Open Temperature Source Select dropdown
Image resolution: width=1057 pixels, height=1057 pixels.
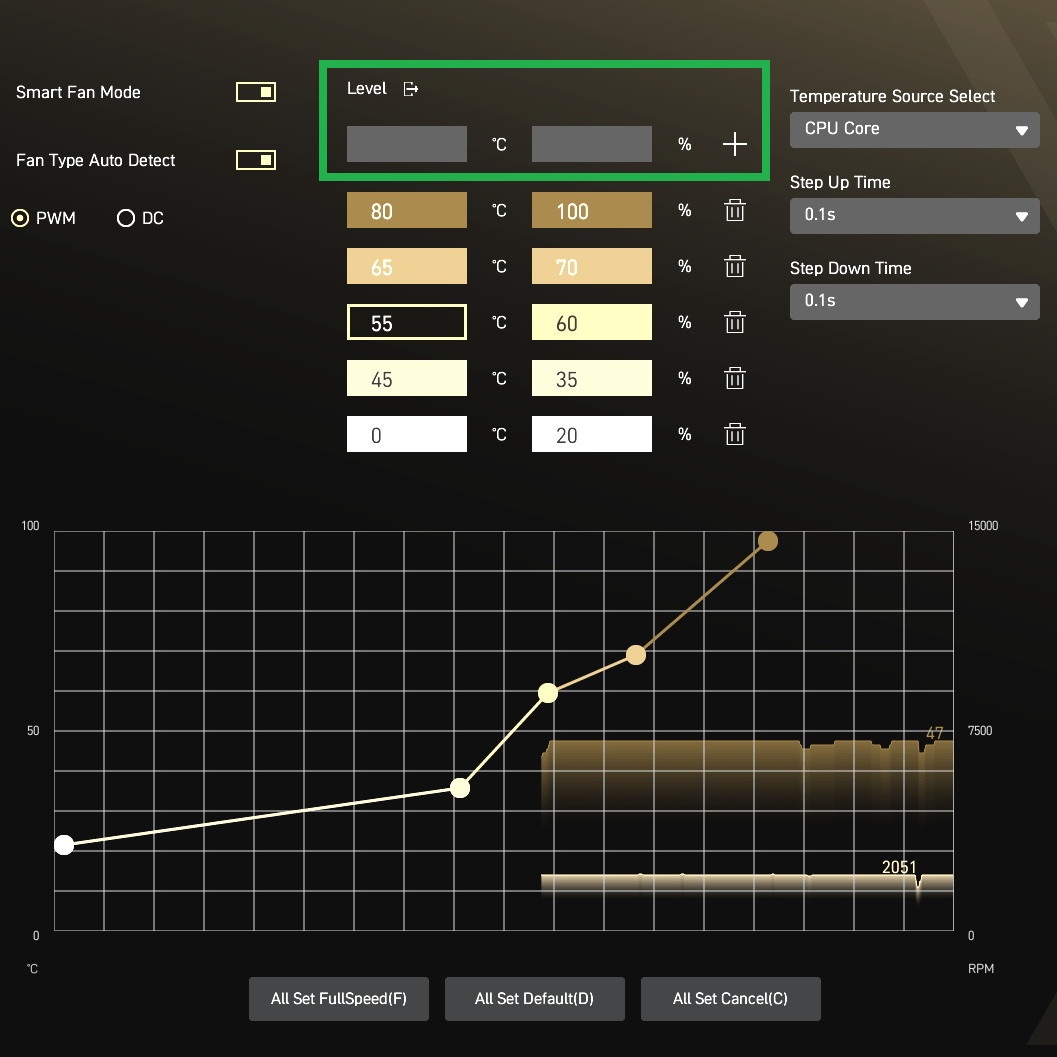[914, 130]
